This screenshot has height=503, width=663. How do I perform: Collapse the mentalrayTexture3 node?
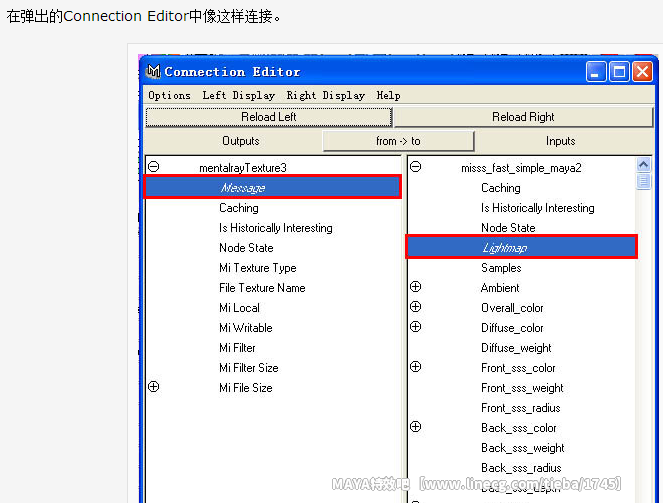154,167
